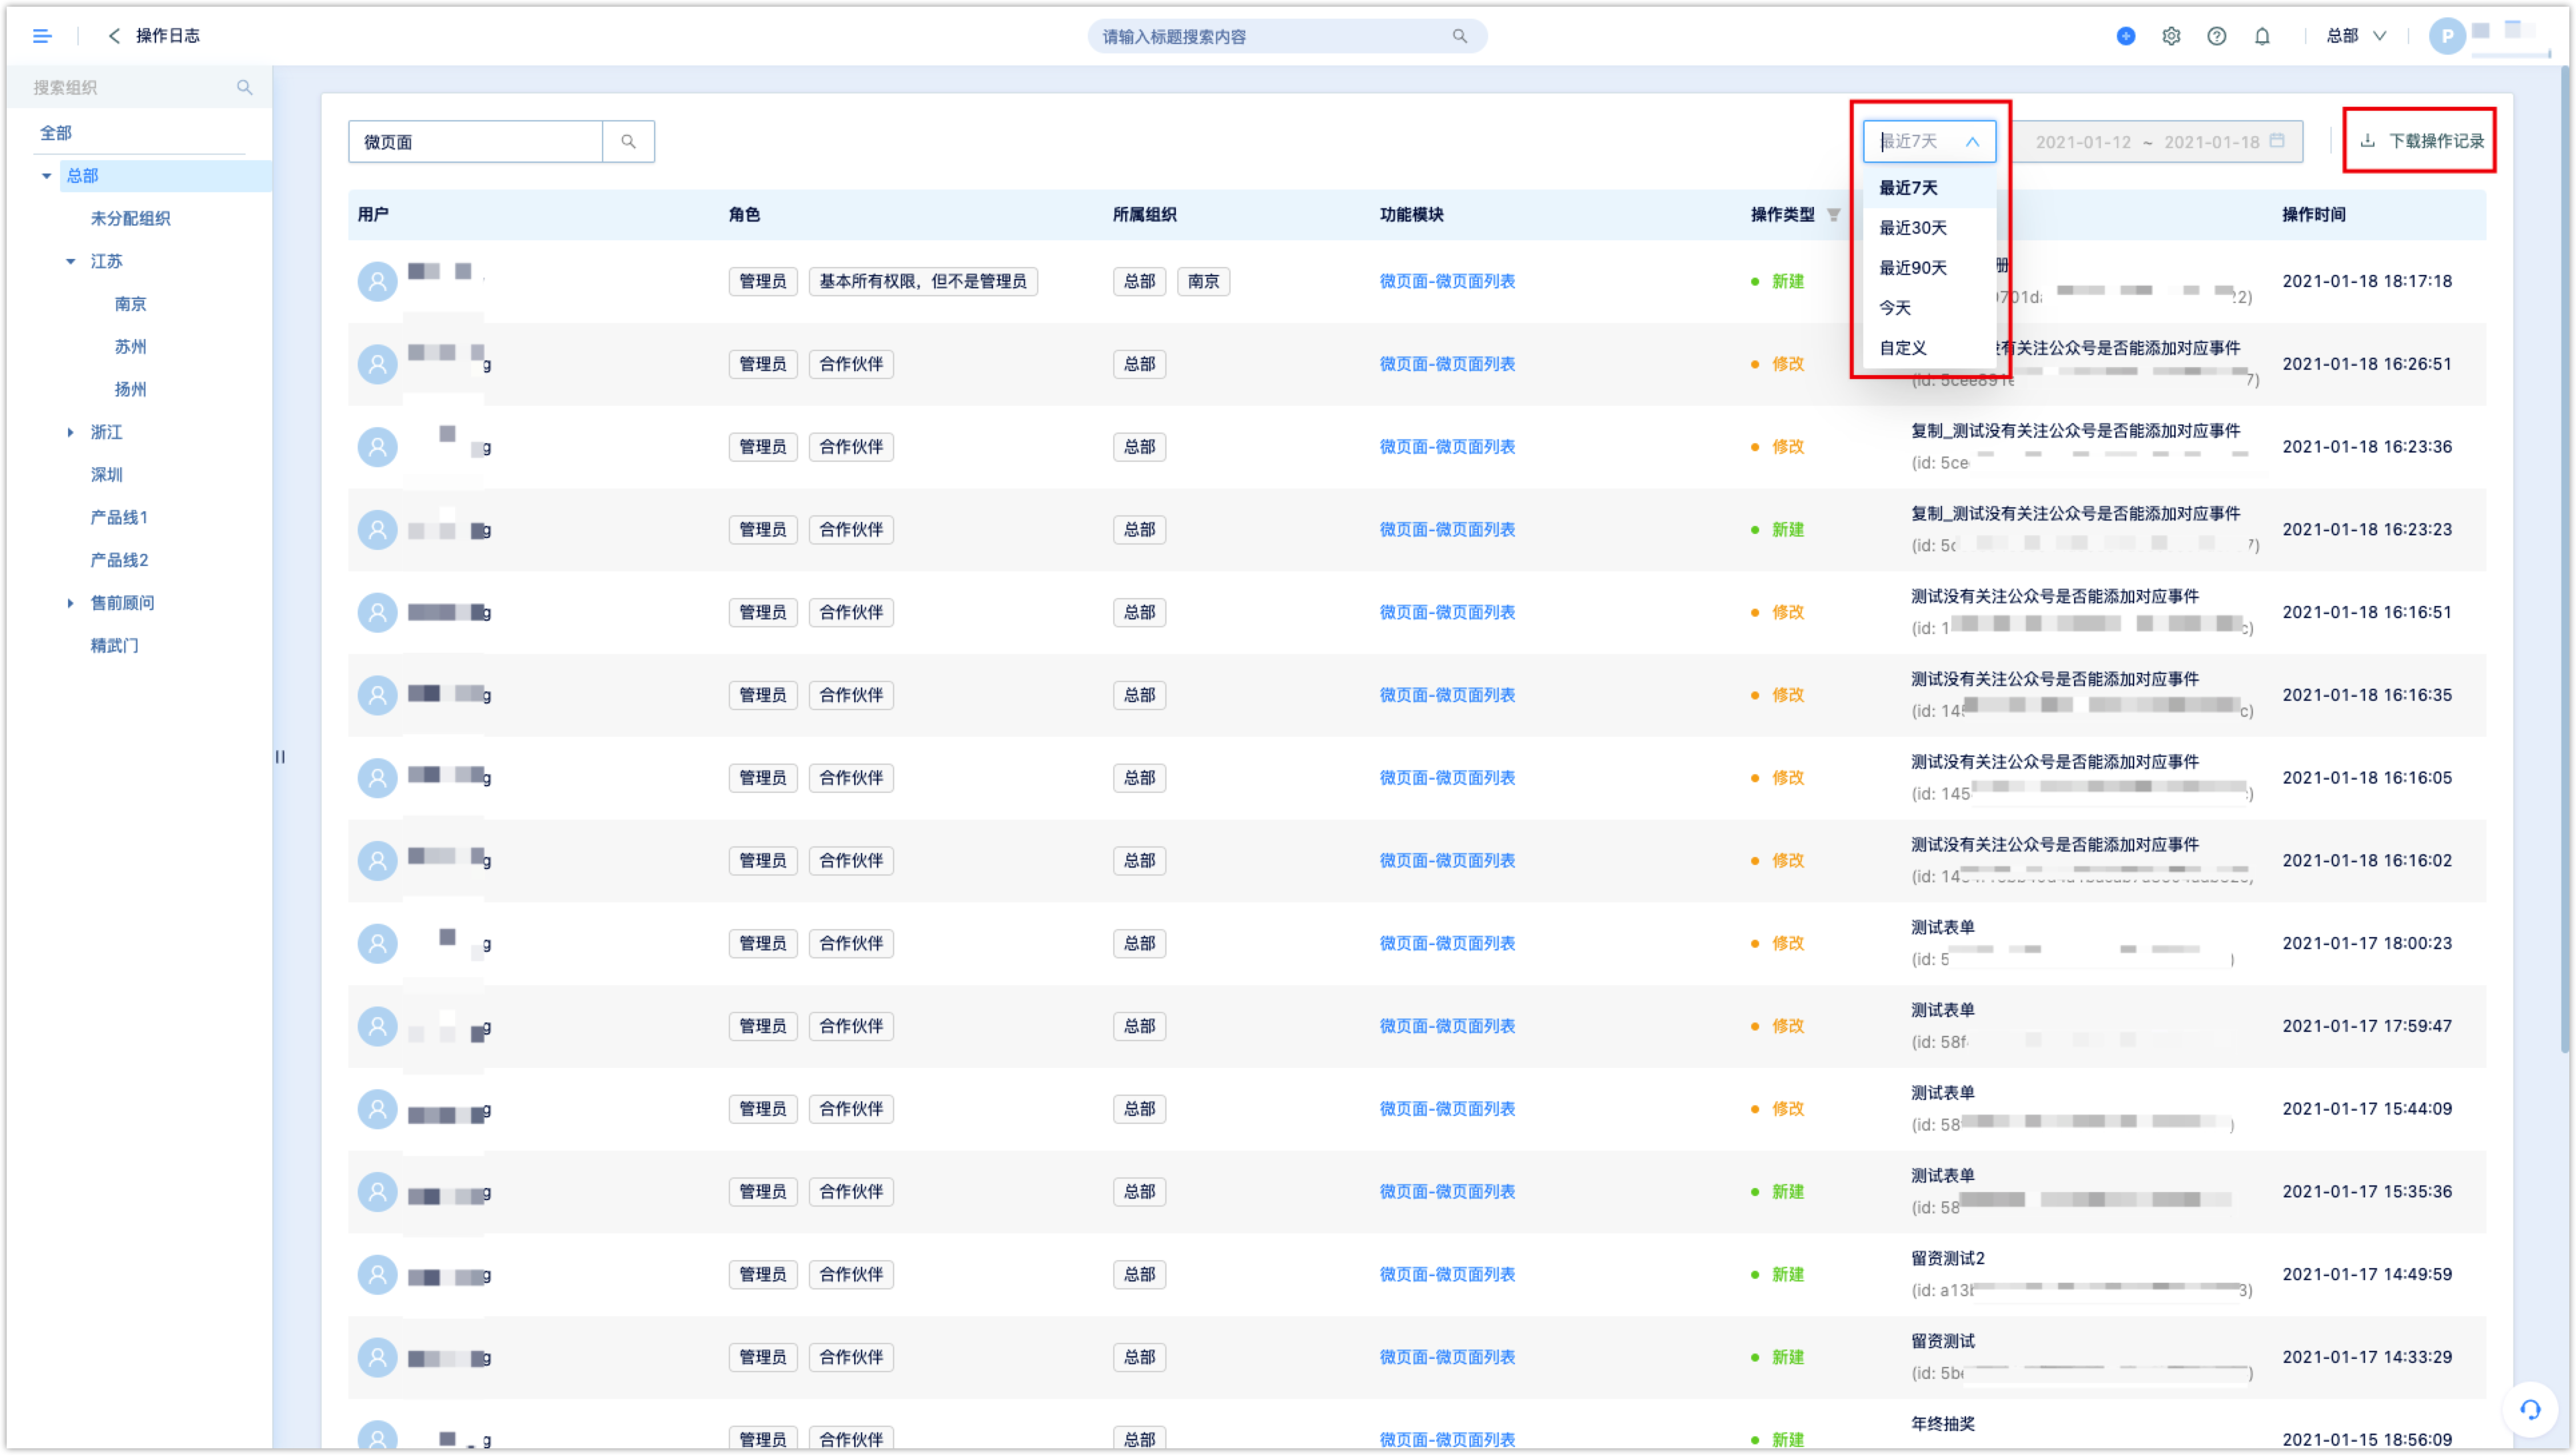This screenshot has height=1455, width=2576.
Task: Click timestamp 2021-01-17 15:35:36
Action: click(x=2366, y=1192)
